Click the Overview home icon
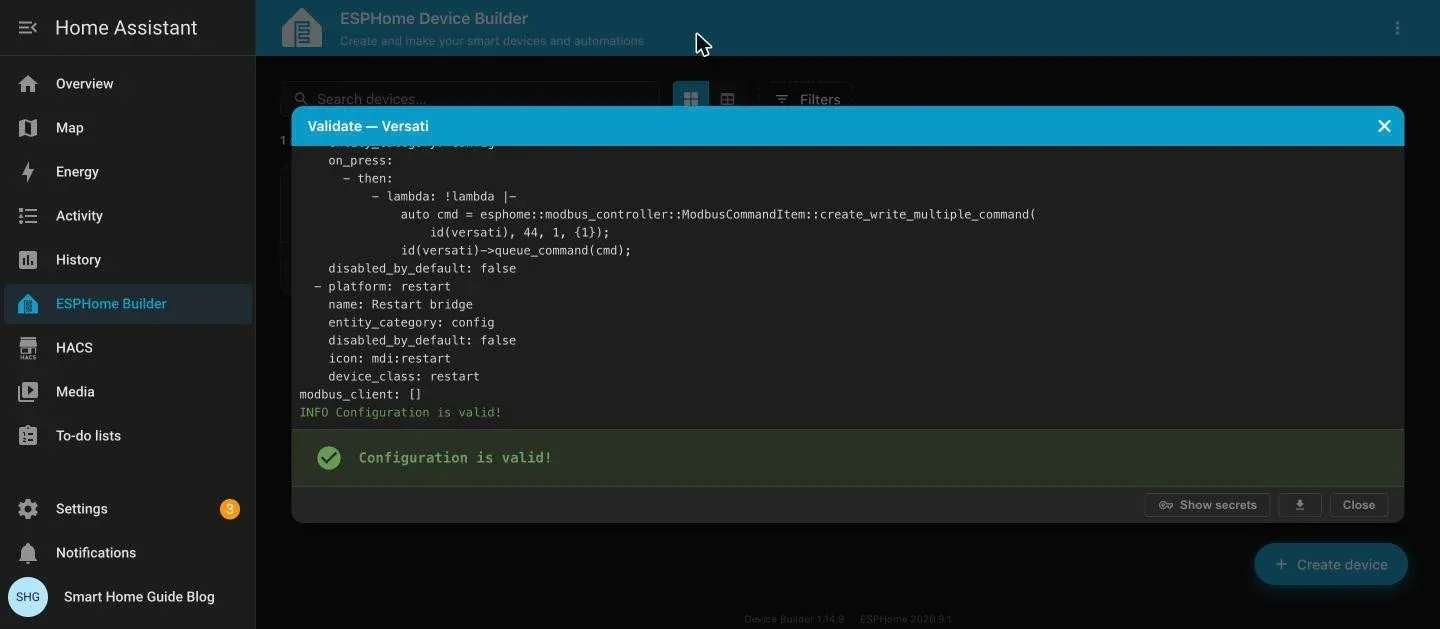Viewport: 1440px width, 629px height. point(28,84)
